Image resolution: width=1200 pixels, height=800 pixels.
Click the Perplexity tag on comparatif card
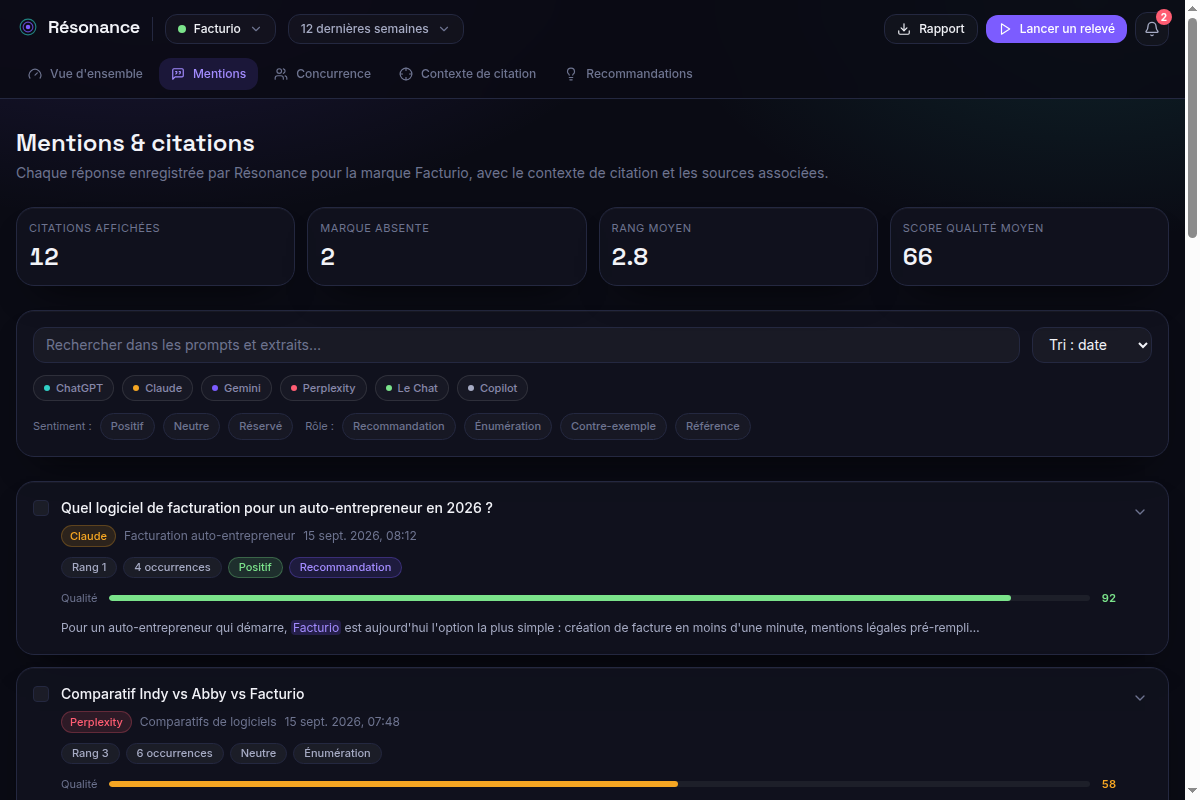pos(96,722)
